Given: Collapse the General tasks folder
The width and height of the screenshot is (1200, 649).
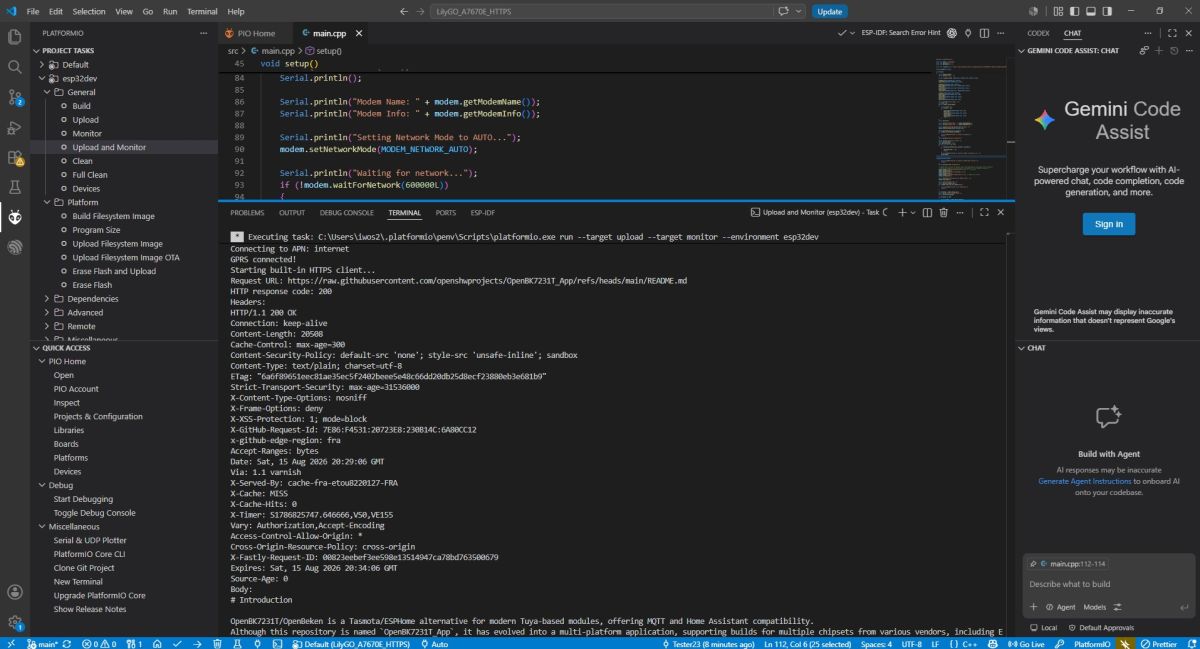Looking at the screenshot, I should pos(48,92).
